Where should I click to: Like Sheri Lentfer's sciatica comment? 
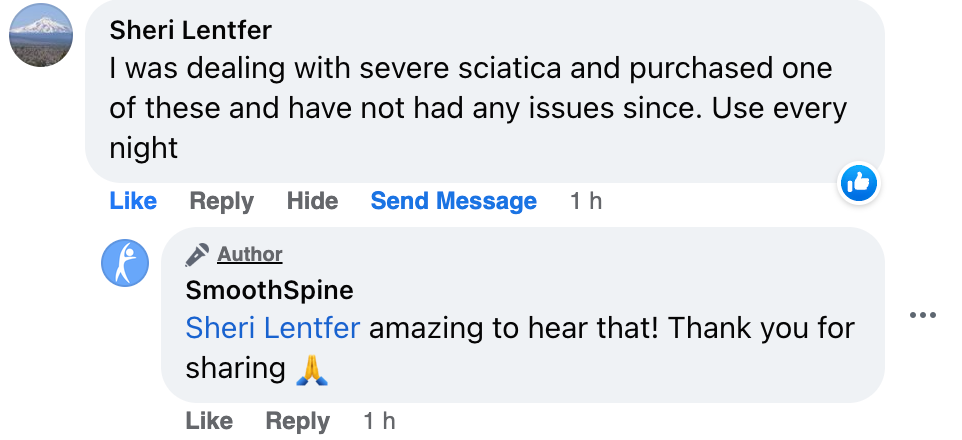click(x=133, y=201)
